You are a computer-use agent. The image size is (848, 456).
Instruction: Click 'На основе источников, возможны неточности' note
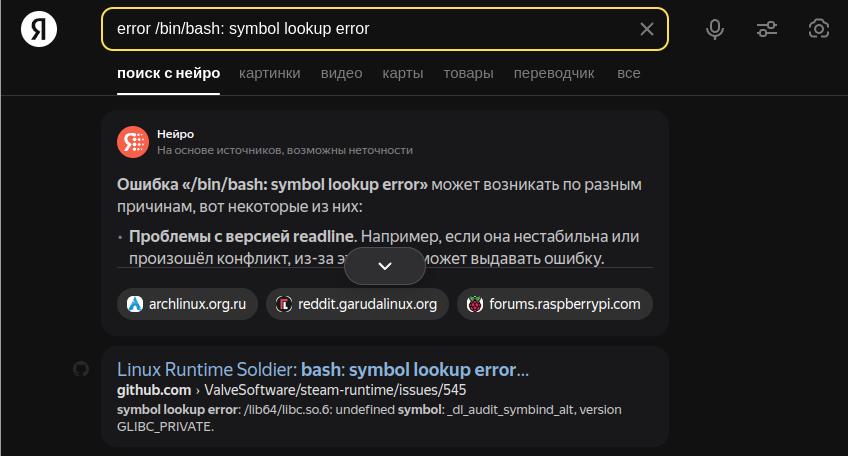click(285, 150)
